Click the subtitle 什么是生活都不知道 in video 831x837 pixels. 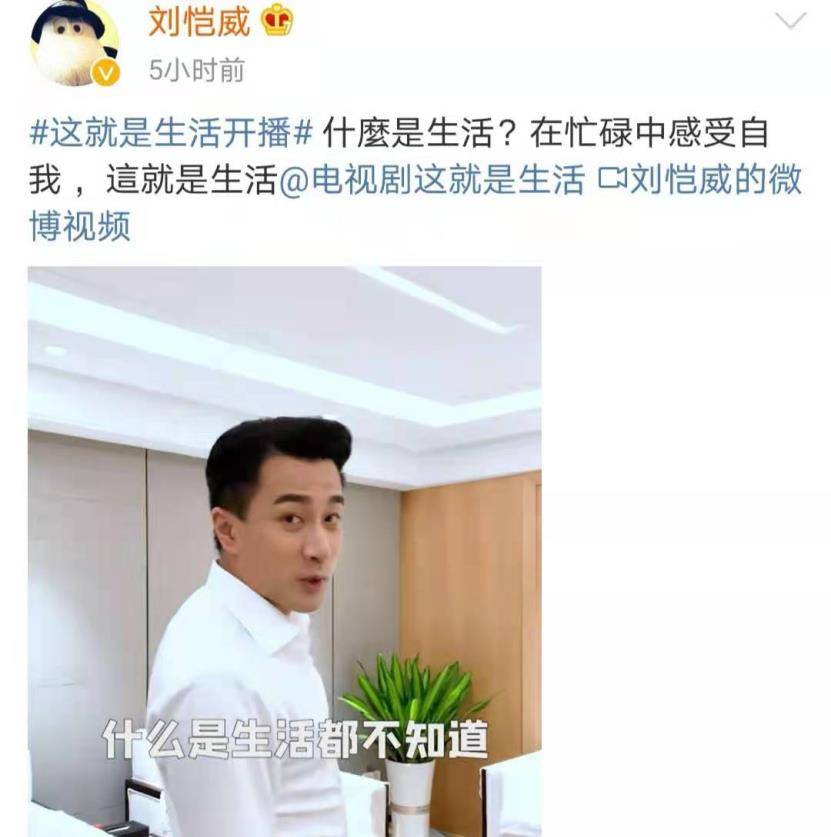coord(295,739)
